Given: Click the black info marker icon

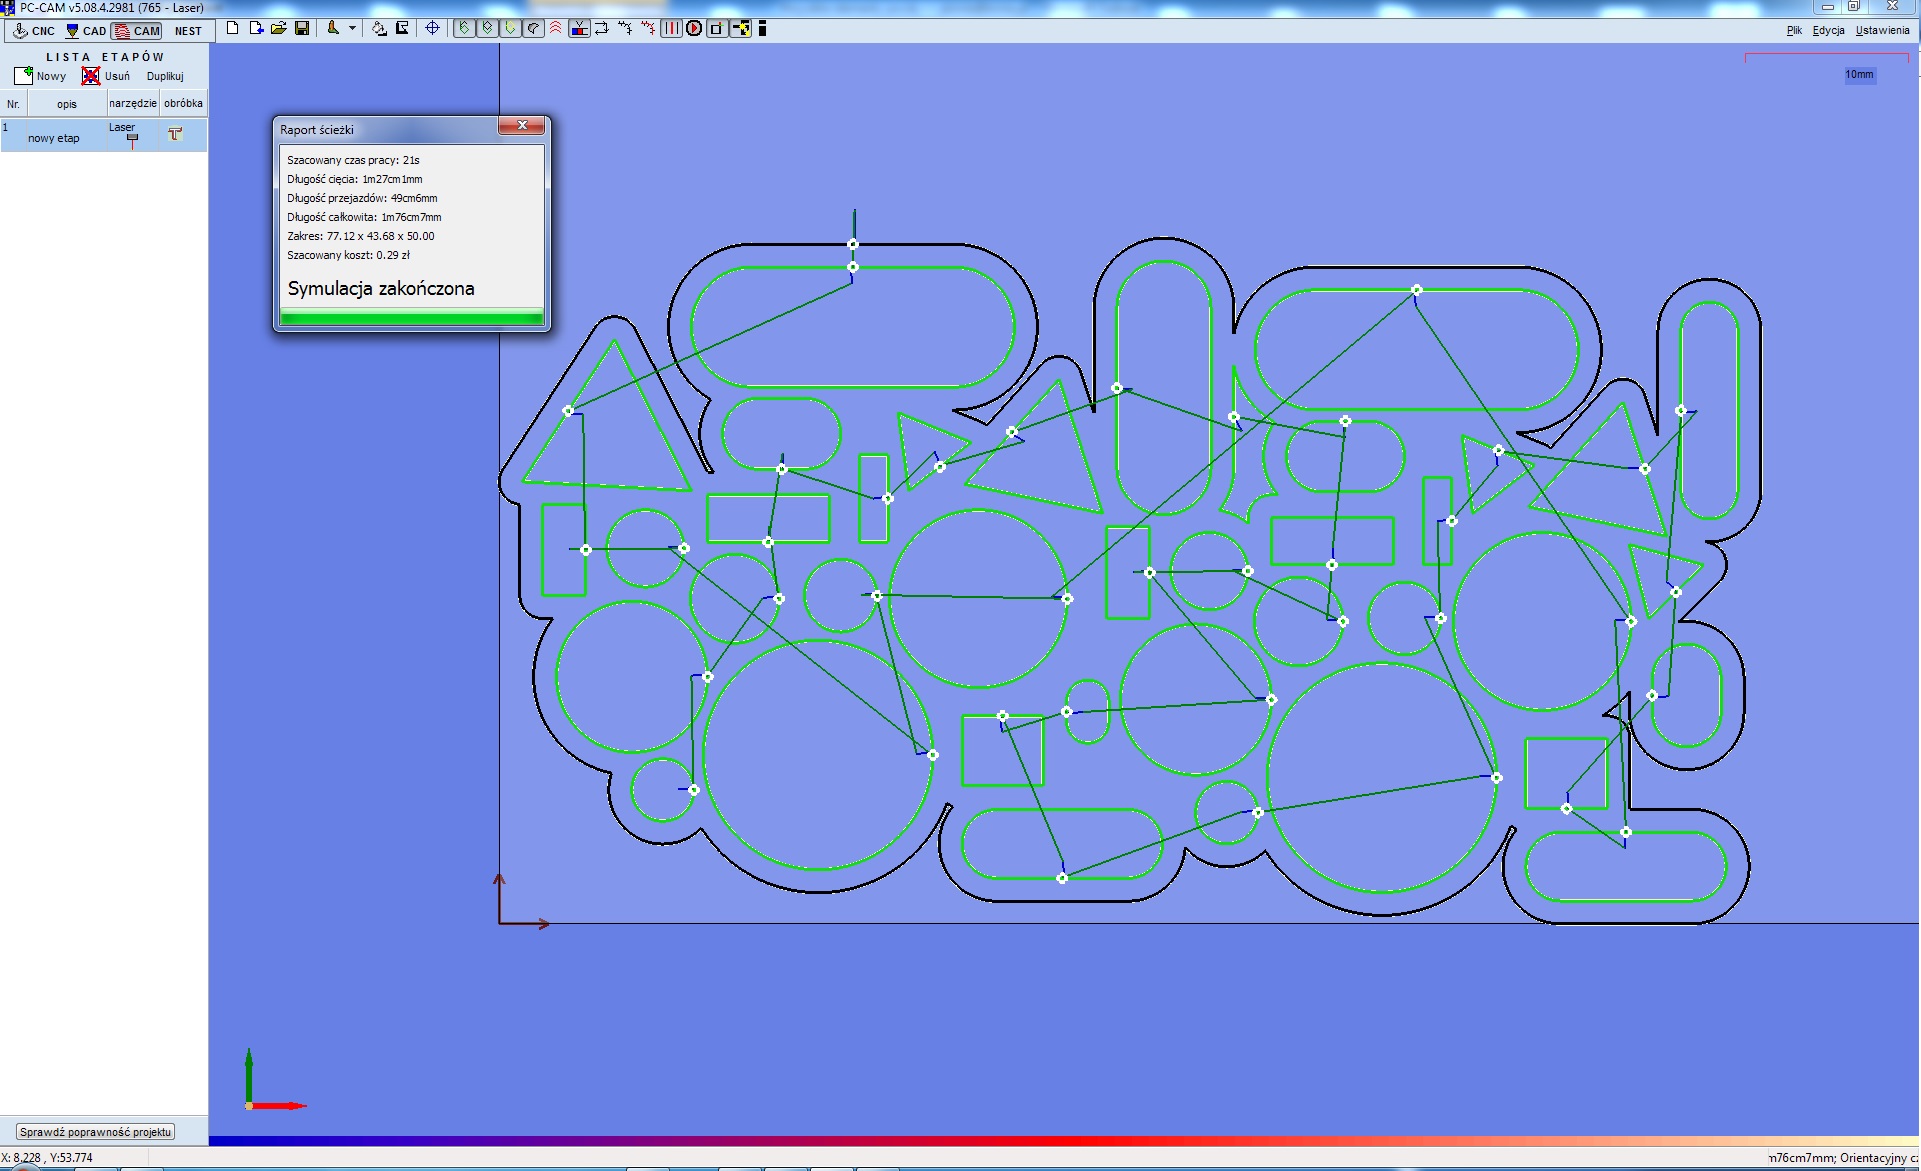Looking at the screenshot, I should pos(762,29).
